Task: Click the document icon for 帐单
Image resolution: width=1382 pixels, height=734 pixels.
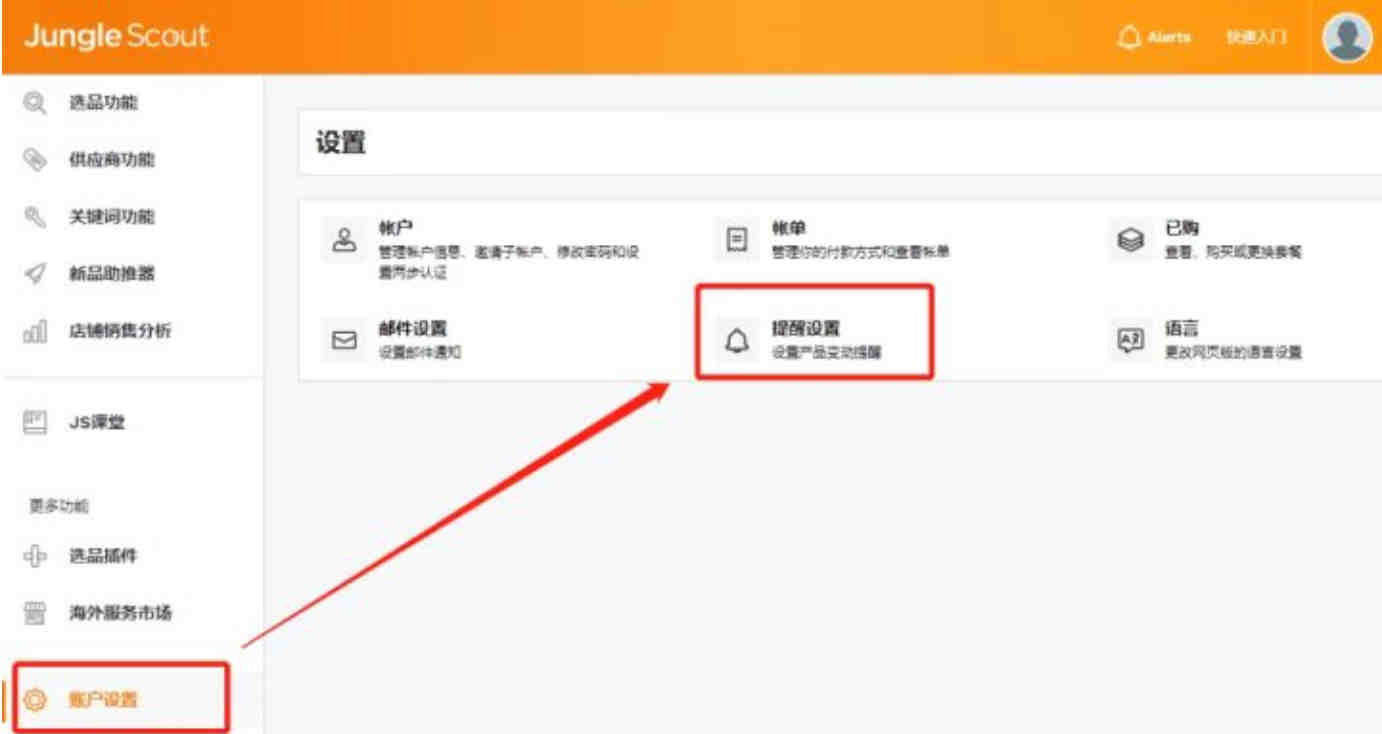Action: pos(737,241)
